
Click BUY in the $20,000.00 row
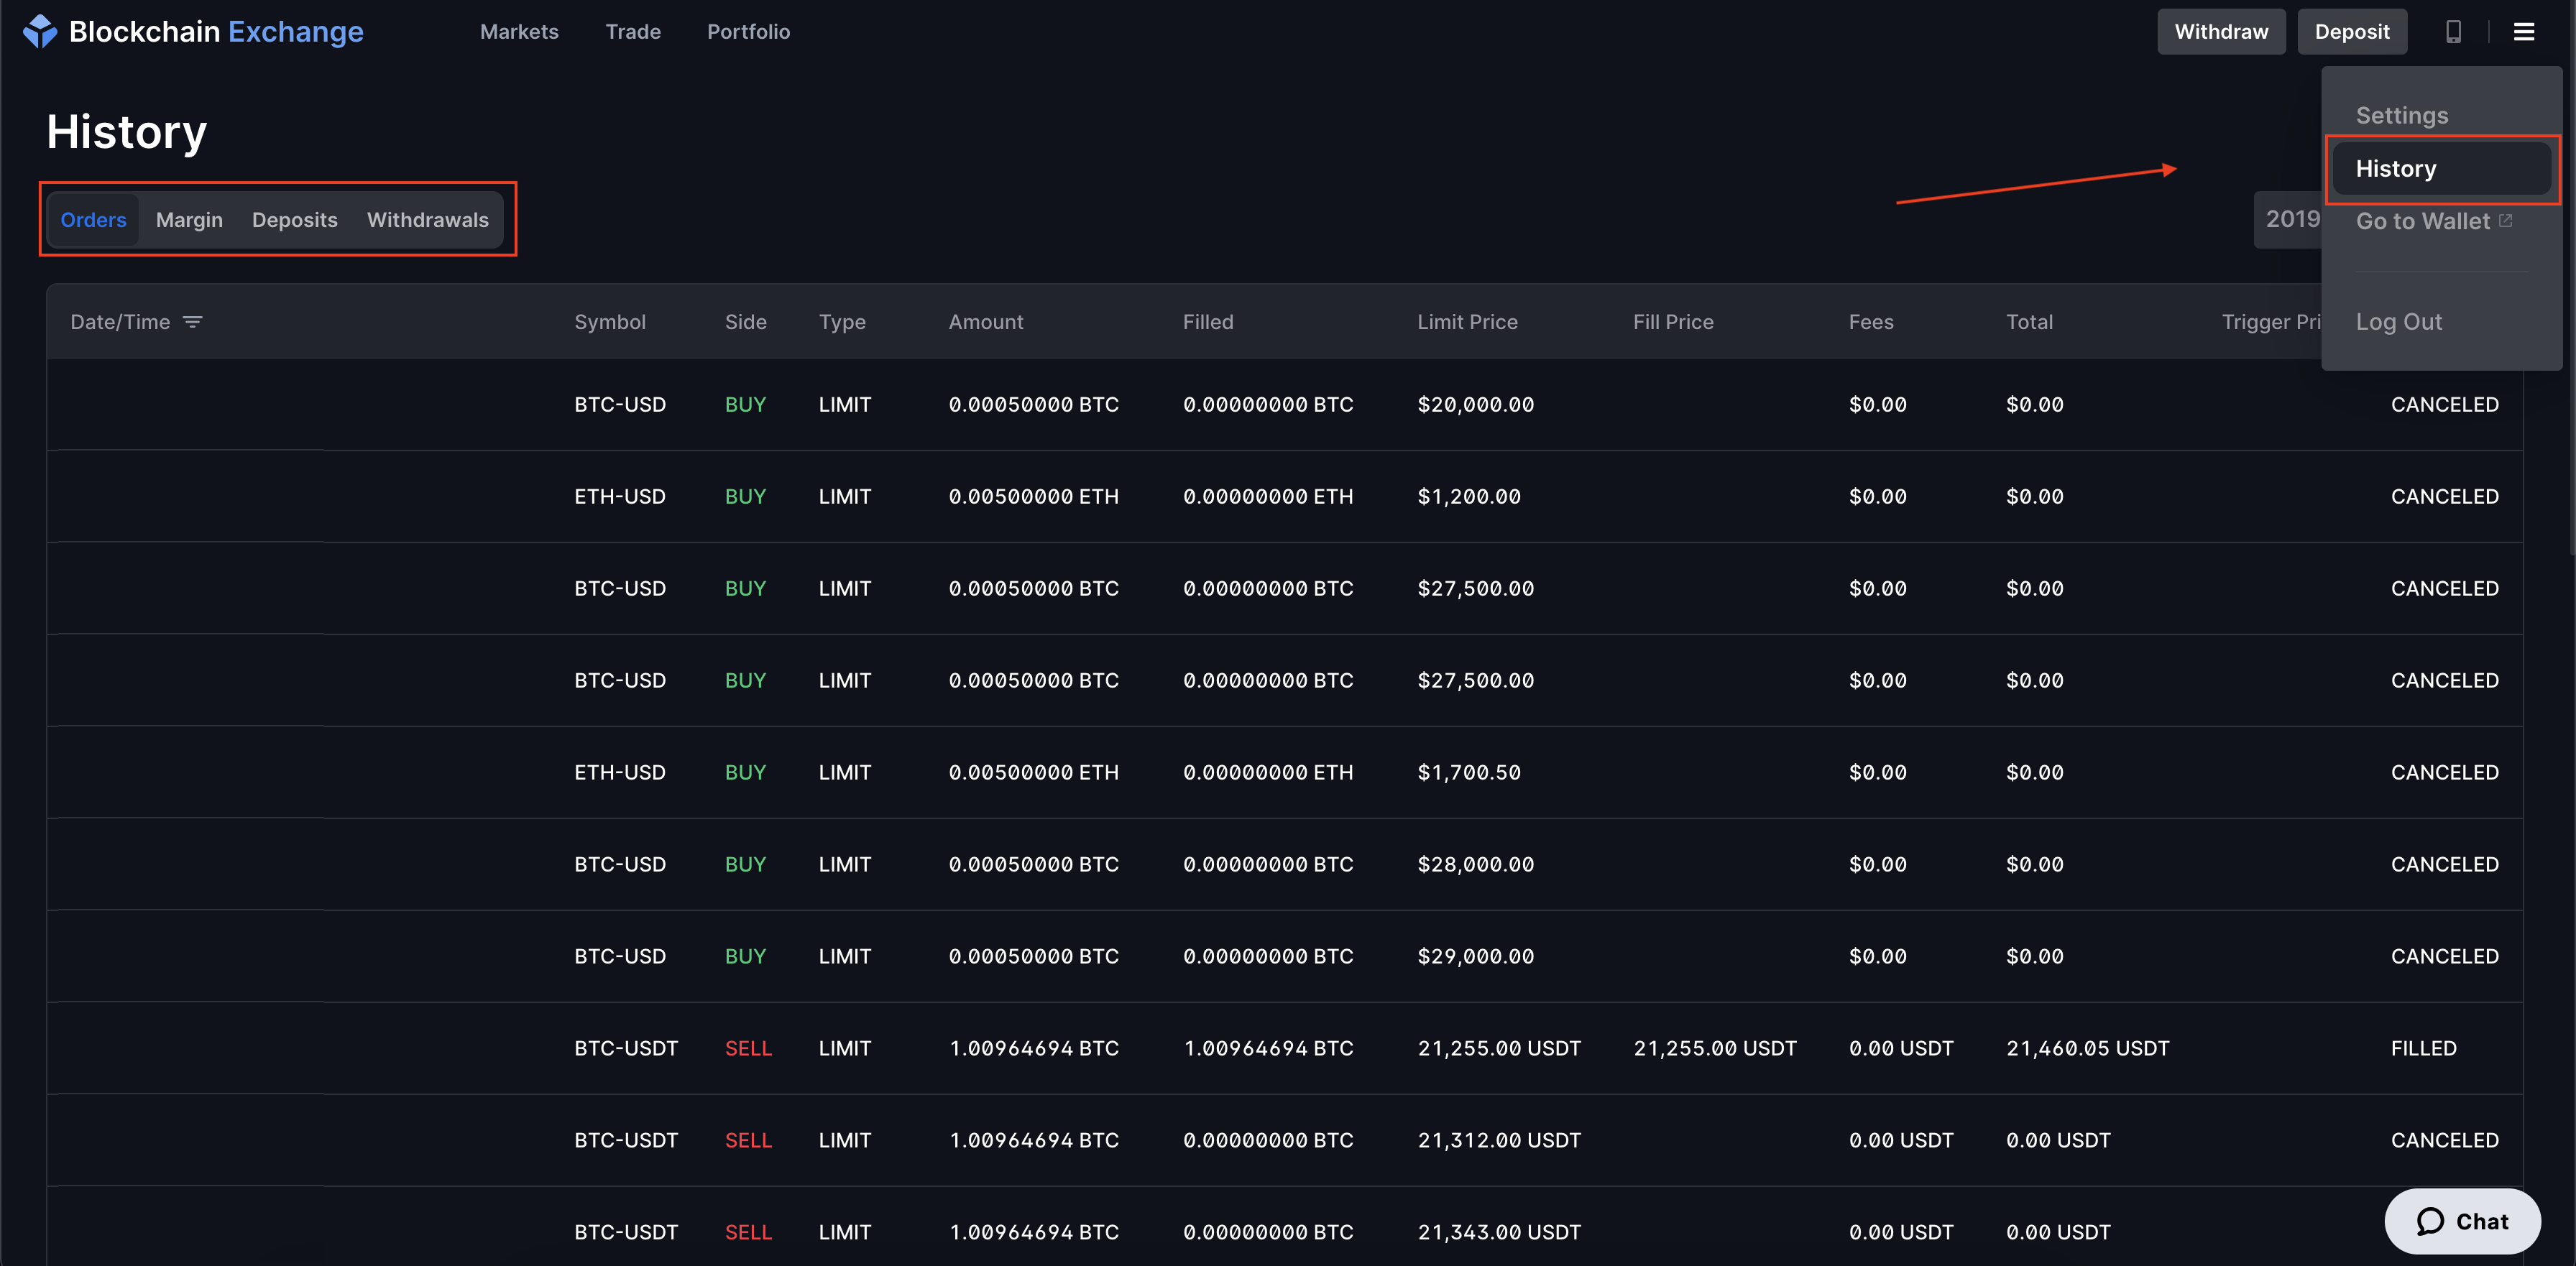(745, 405)
